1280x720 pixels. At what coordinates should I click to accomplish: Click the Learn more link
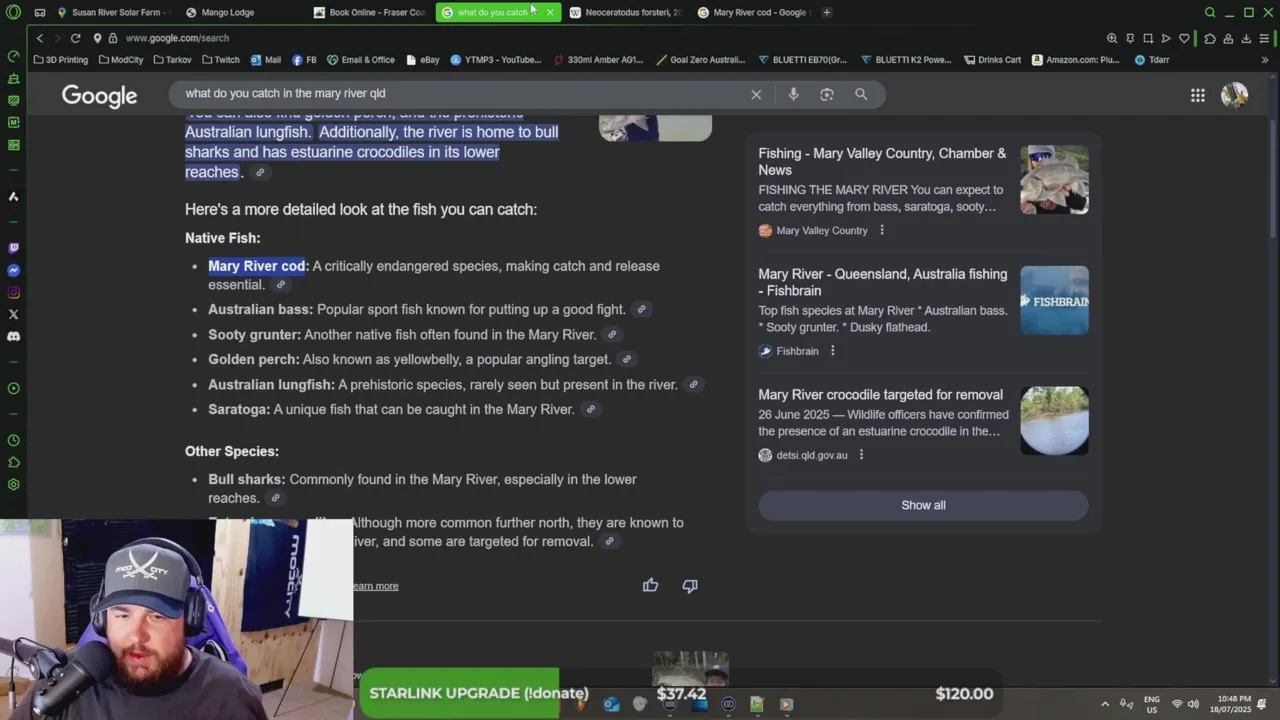(376, 586)
